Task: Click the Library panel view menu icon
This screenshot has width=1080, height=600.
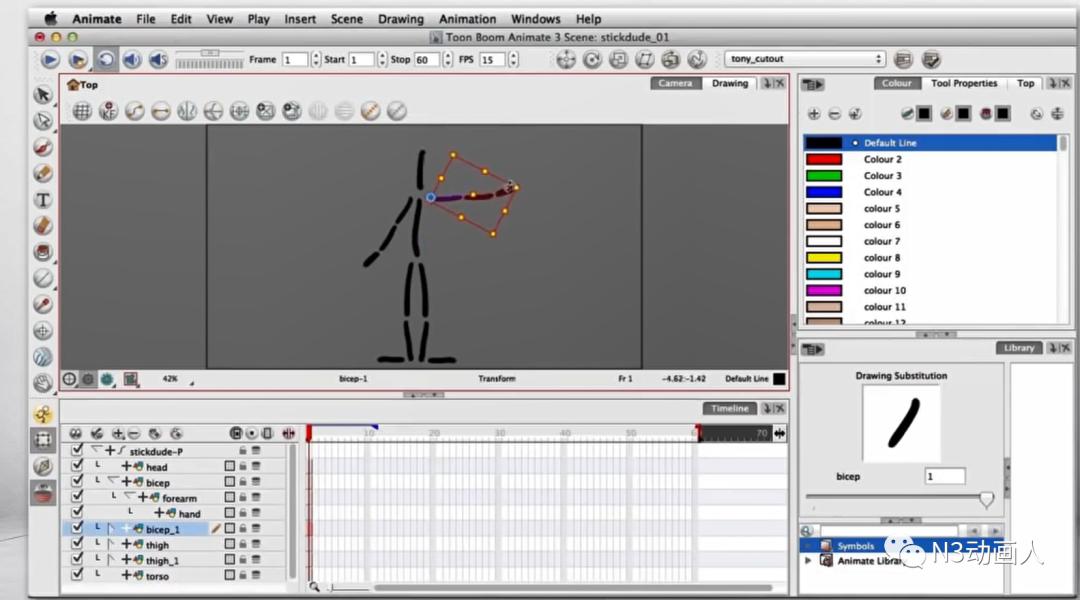Action: pyautogui.click(x=813, y=349)
